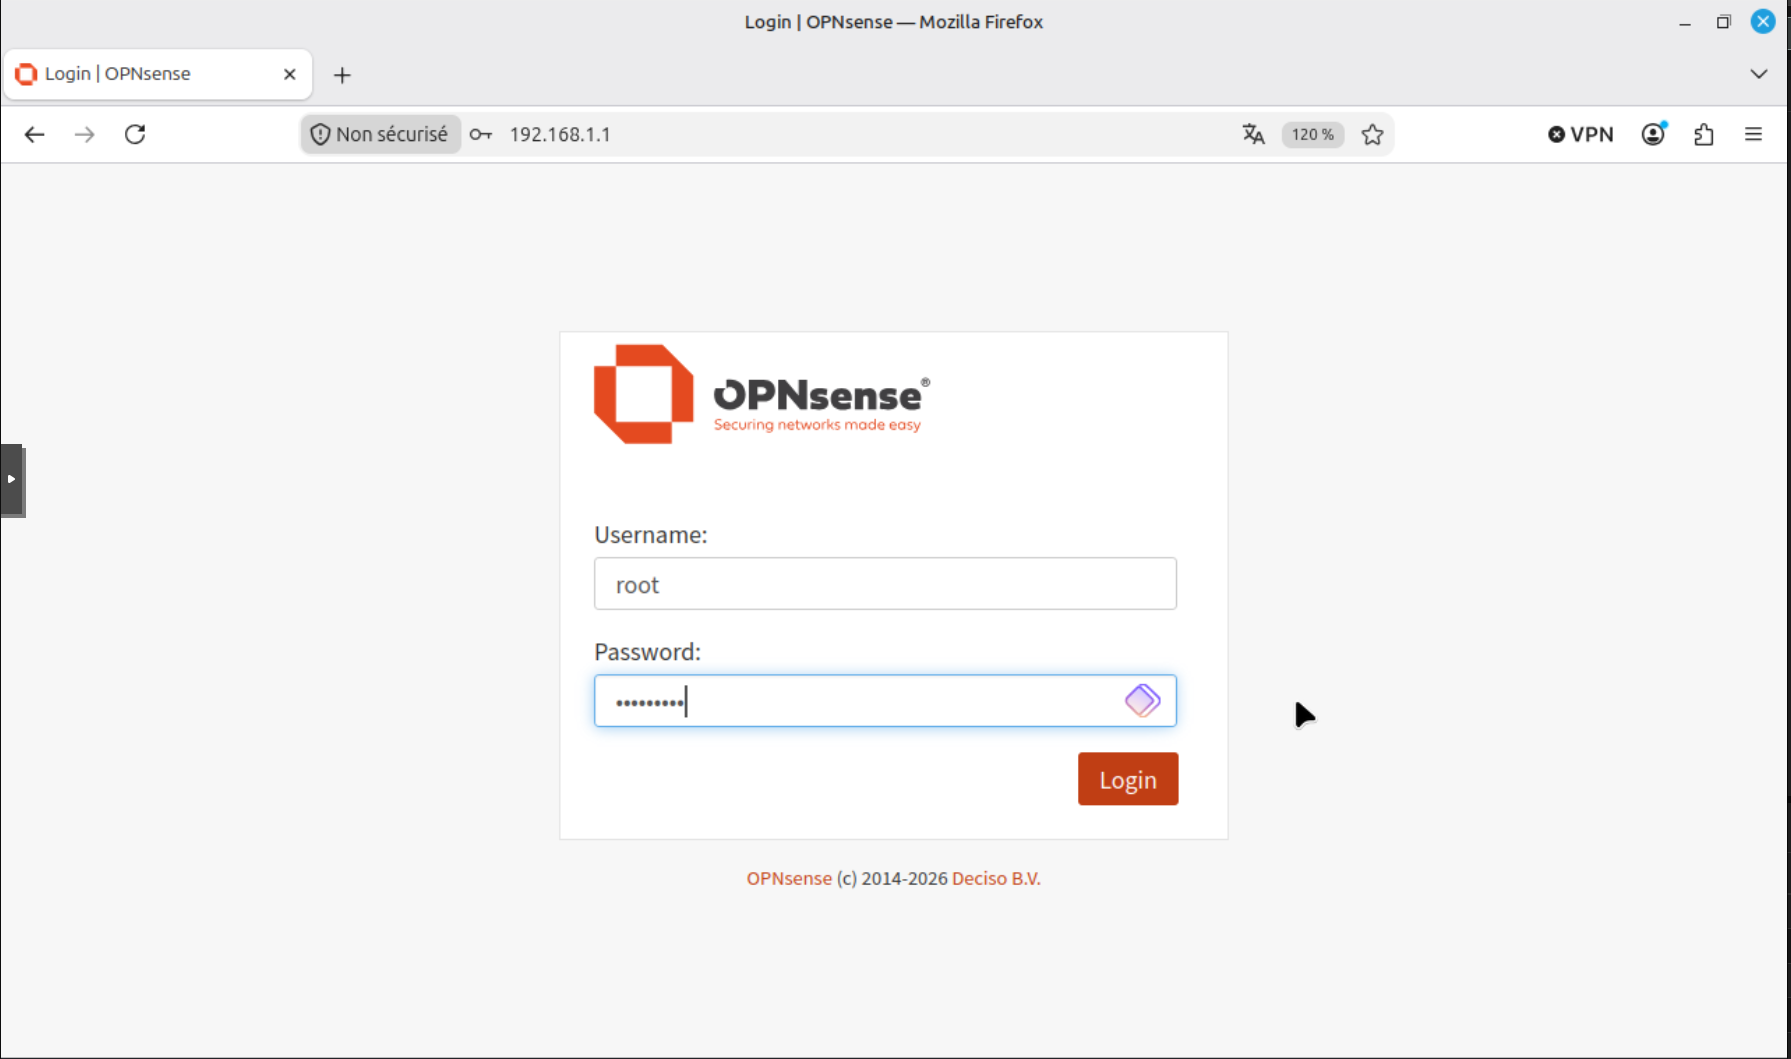
Task: Expand the list all tabs chevron
Action: tap(1759, 74)
